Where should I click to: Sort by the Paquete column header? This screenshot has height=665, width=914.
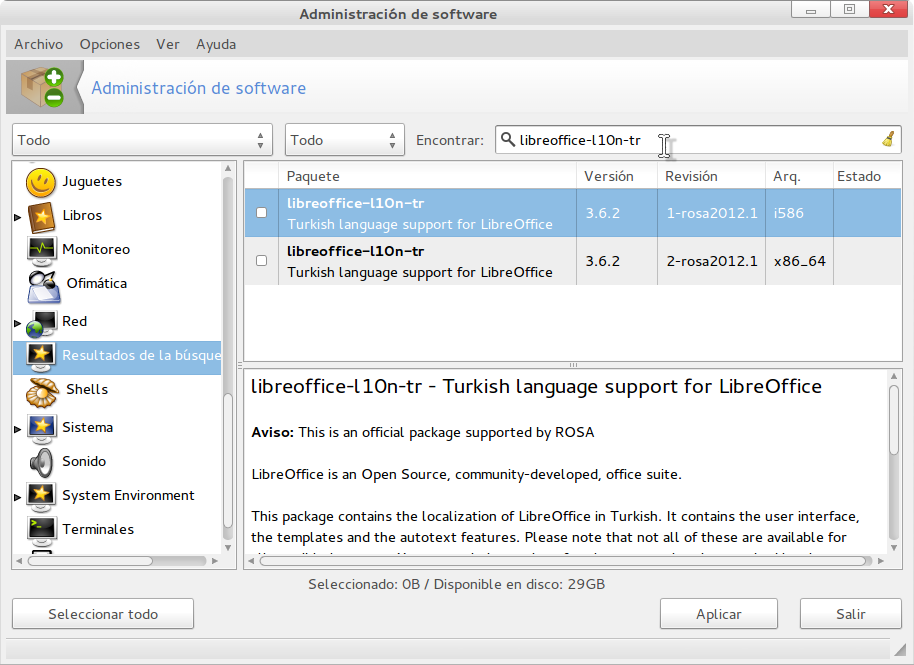(427, 176)
